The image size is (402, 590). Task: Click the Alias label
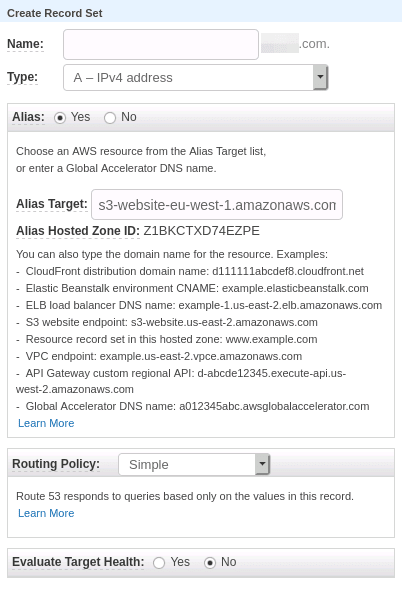[x=28, y=117]
